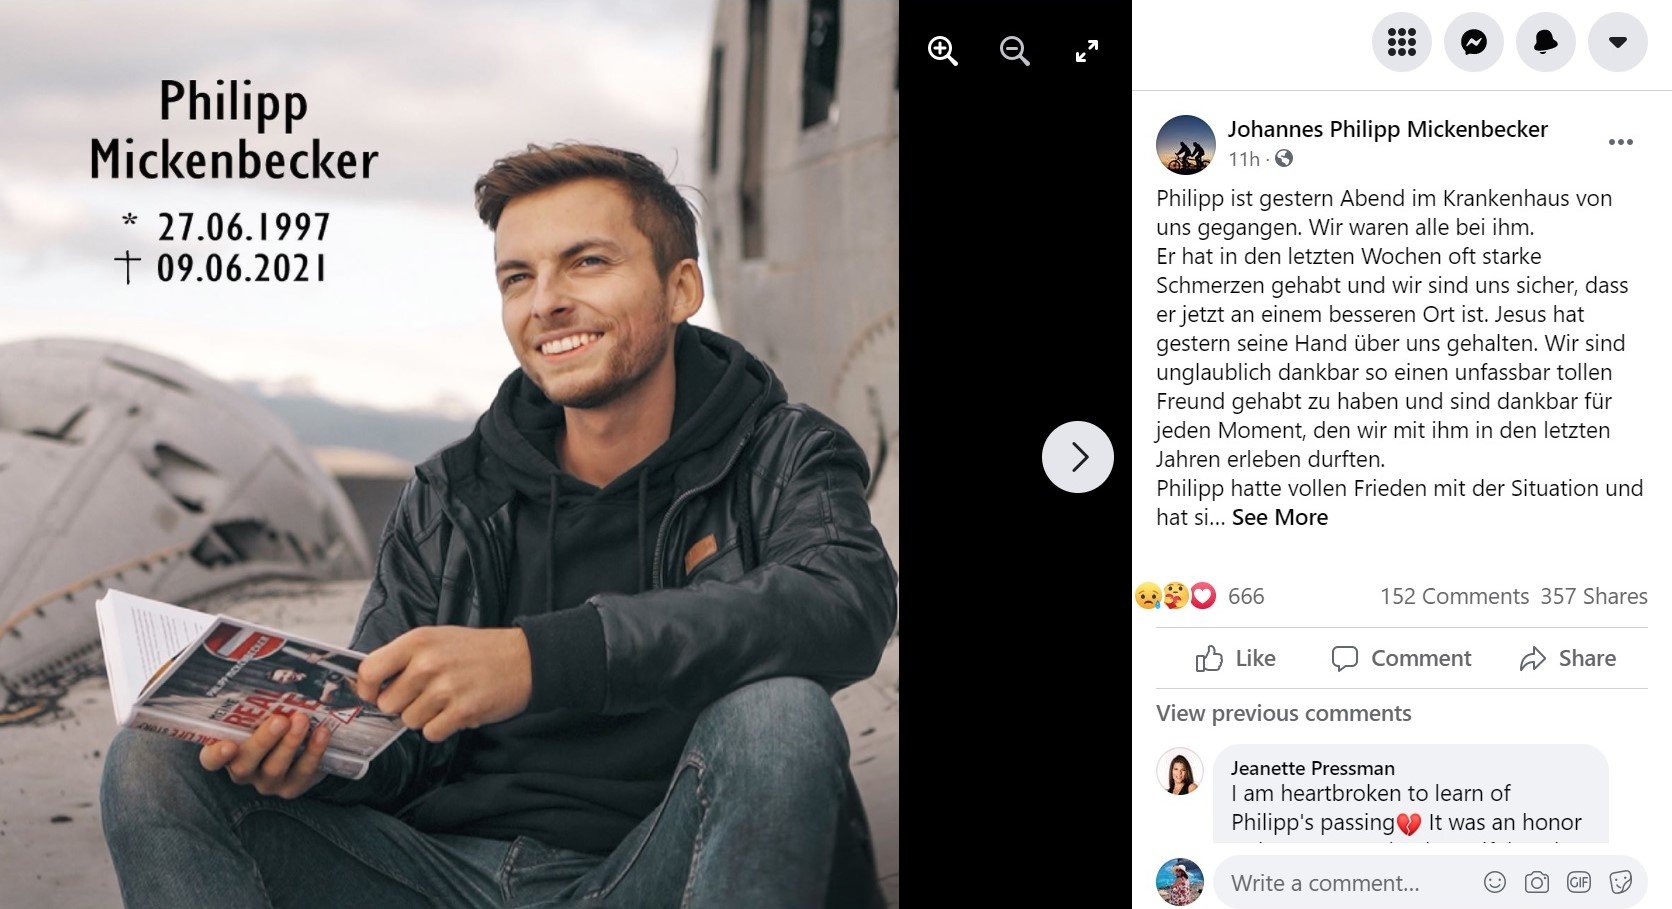
Task: Zoom out of the photo
Action: pos(1014,50)
